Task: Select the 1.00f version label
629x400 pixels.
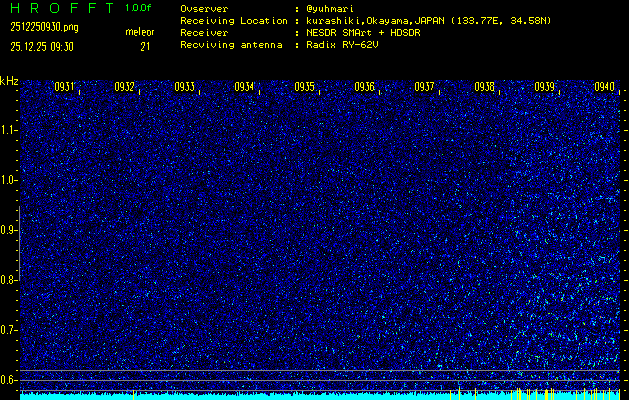Action: [x=138, y=8]
